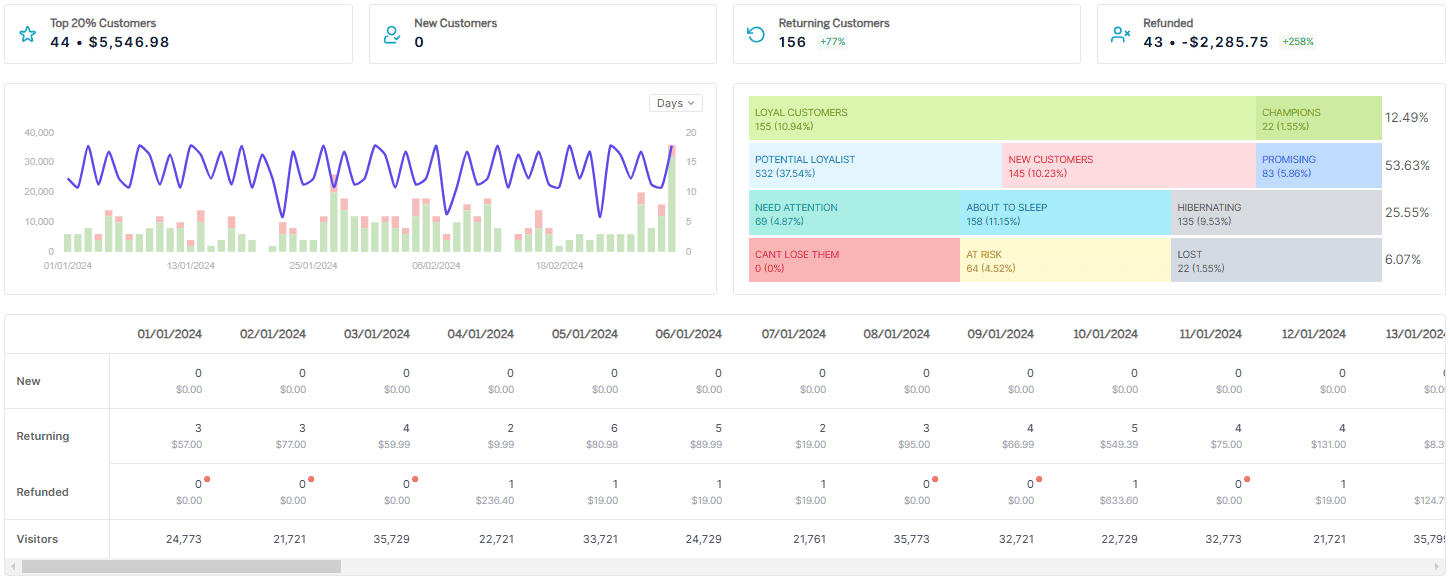Click the 44 • $5,546.98 top customers value

point(110,42)
